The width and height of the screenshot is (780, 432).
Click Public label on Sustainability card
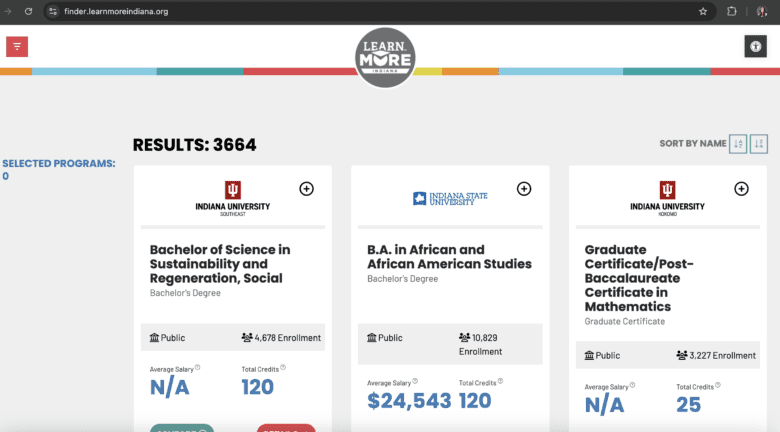(173, 338)
